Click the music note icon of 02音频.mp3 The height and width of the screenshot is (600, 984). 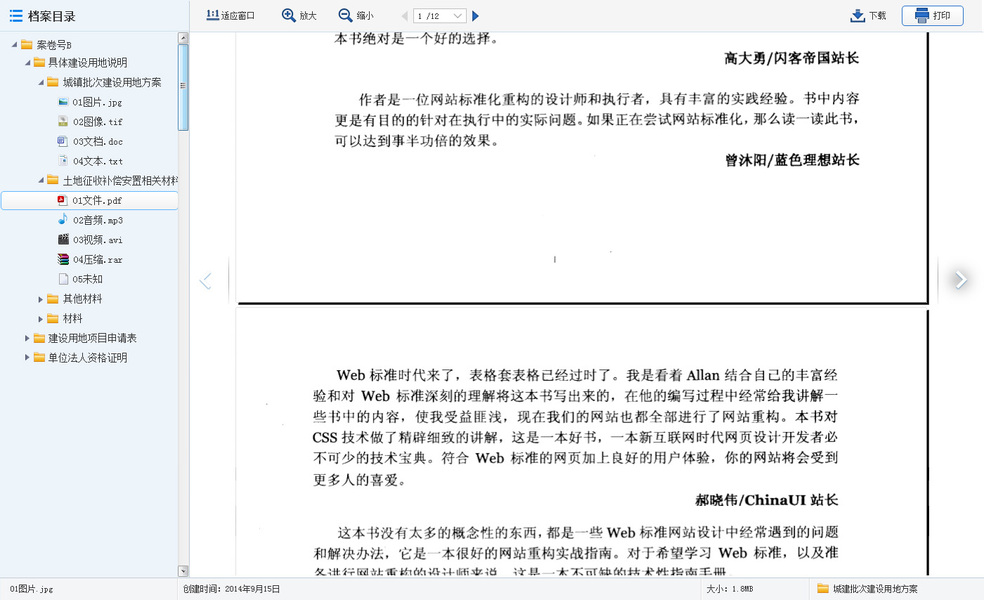pos(63,219)
